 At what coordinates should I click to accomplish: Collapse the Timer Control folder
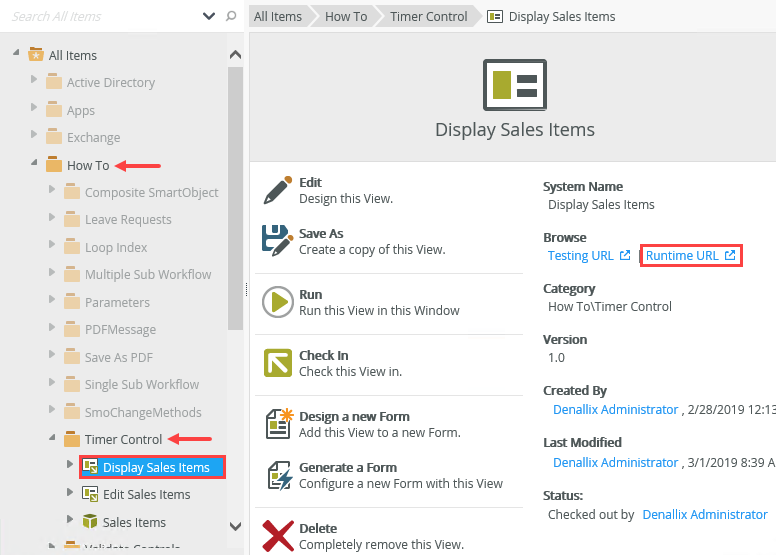coord(51,439)
